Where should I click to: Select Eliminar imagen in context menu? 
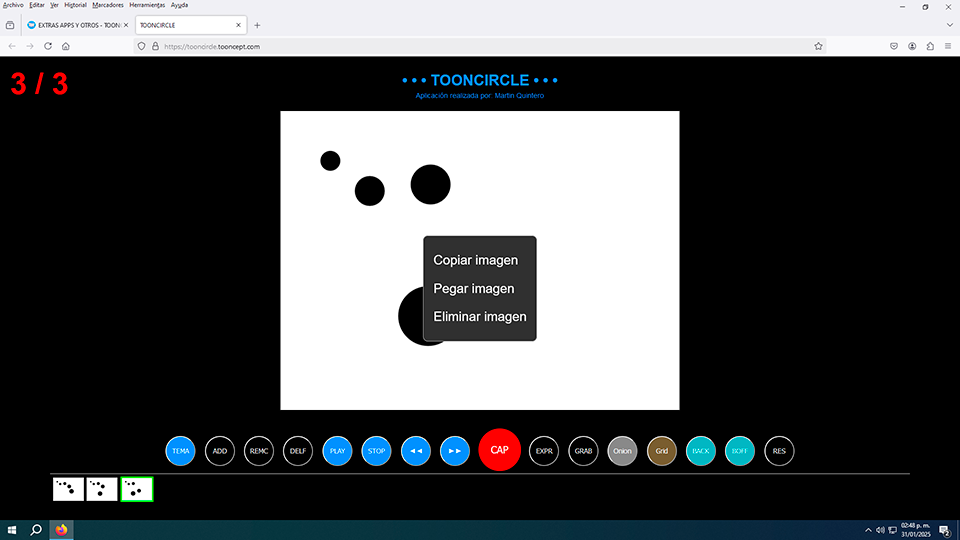coord(479,316)
